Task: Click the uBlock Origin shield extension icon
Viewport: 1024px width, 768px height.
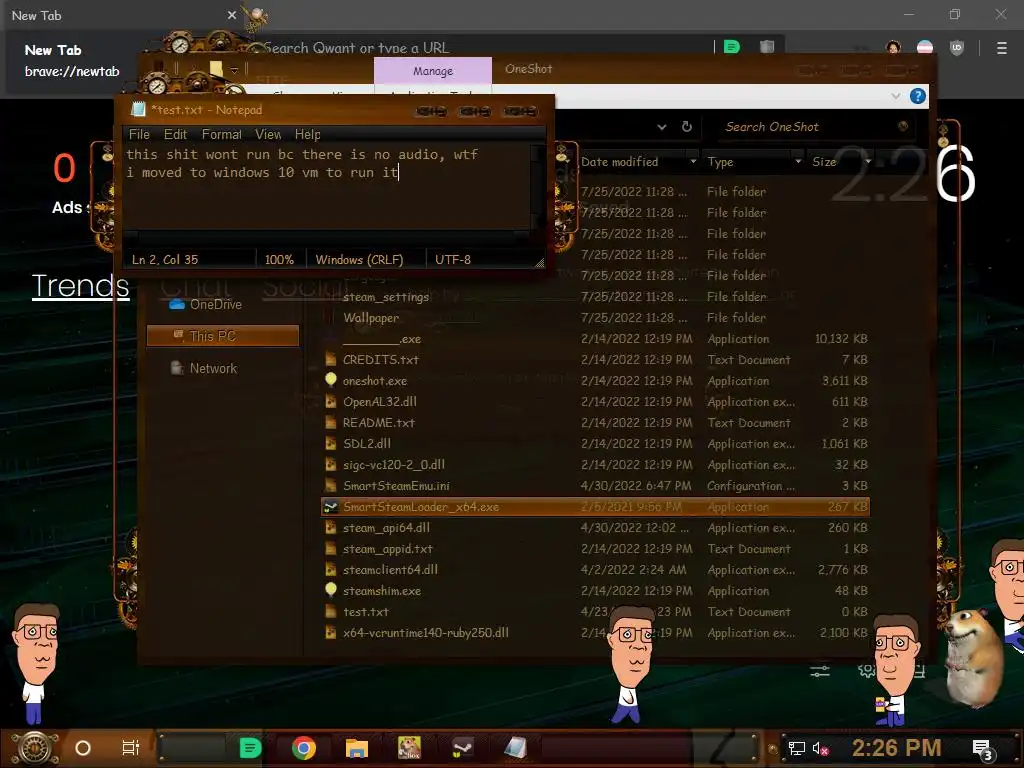Action: click(x=957, y=48)
